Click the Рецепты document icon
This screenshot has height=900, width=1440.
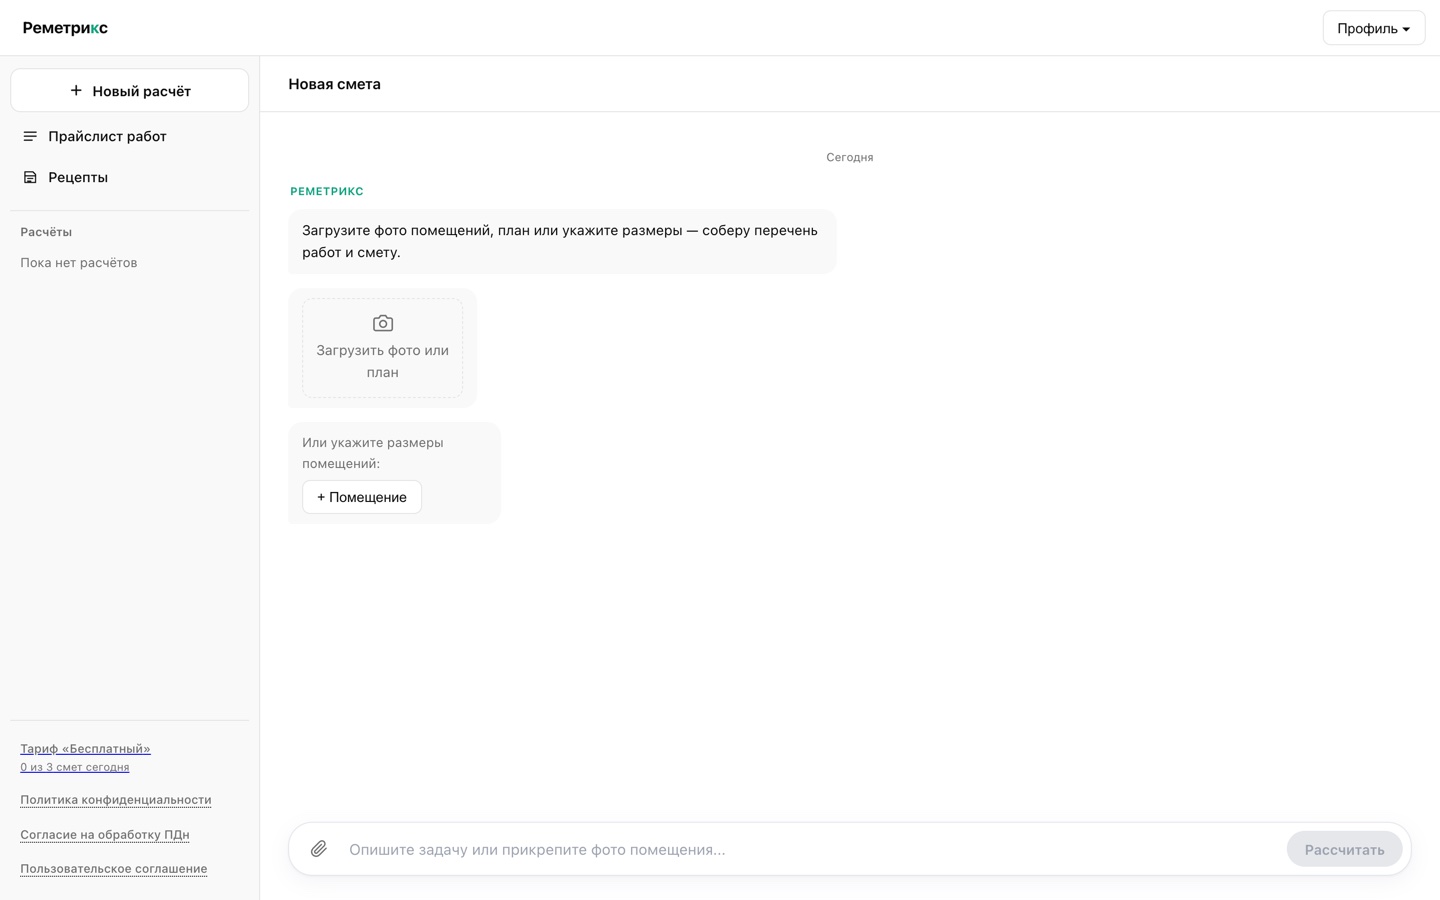pos(30,177)
